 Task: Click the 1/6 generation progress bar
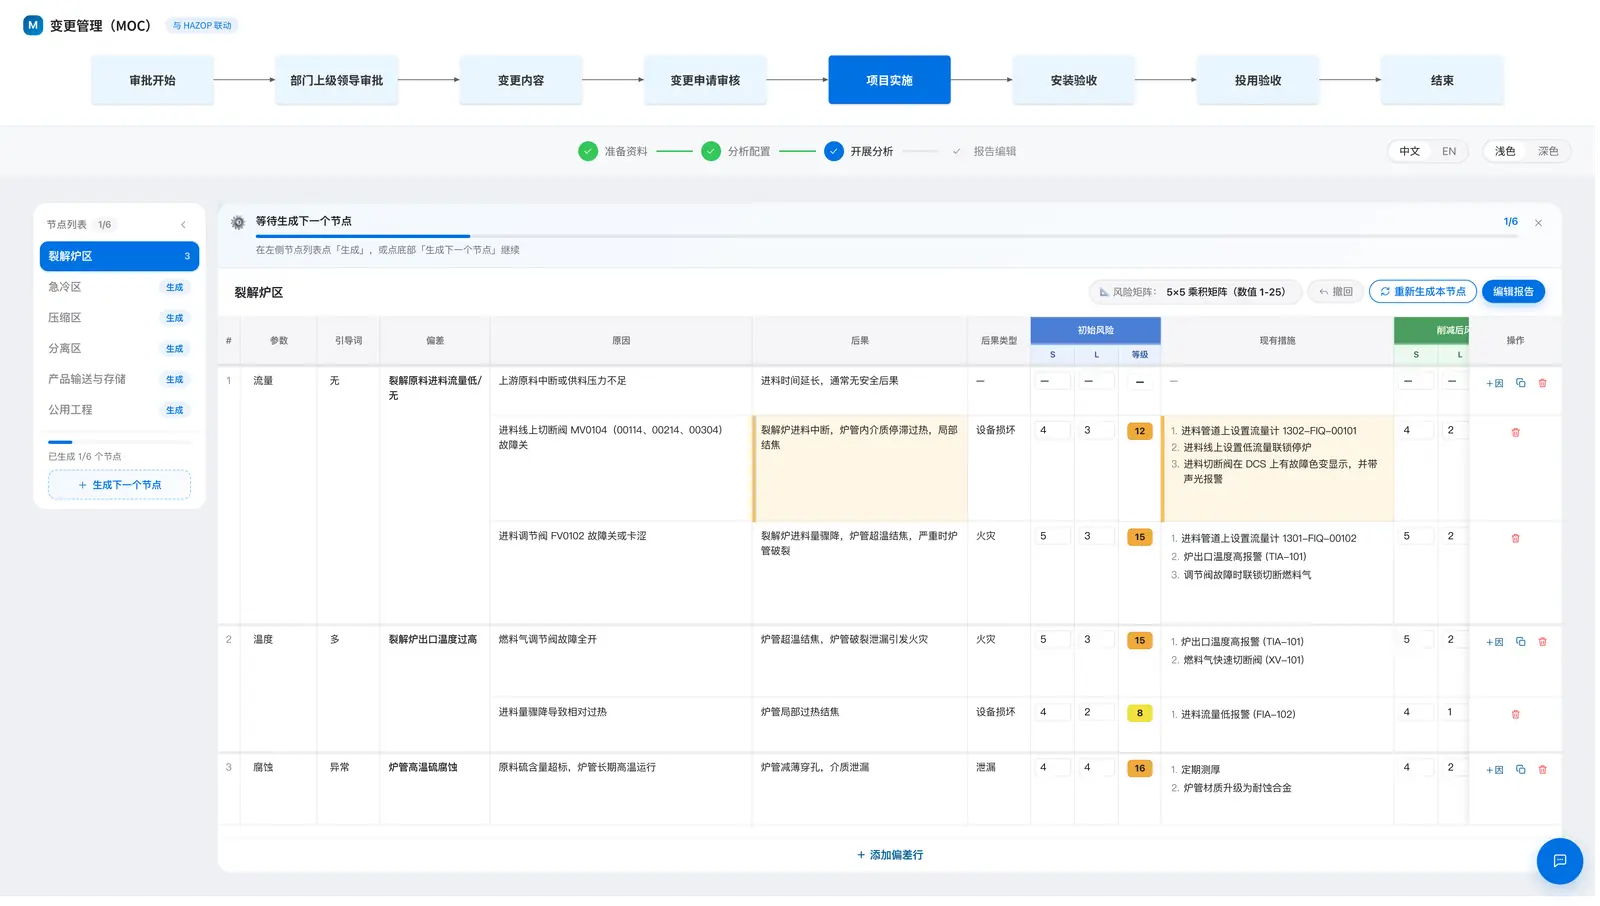pos(886,236)
